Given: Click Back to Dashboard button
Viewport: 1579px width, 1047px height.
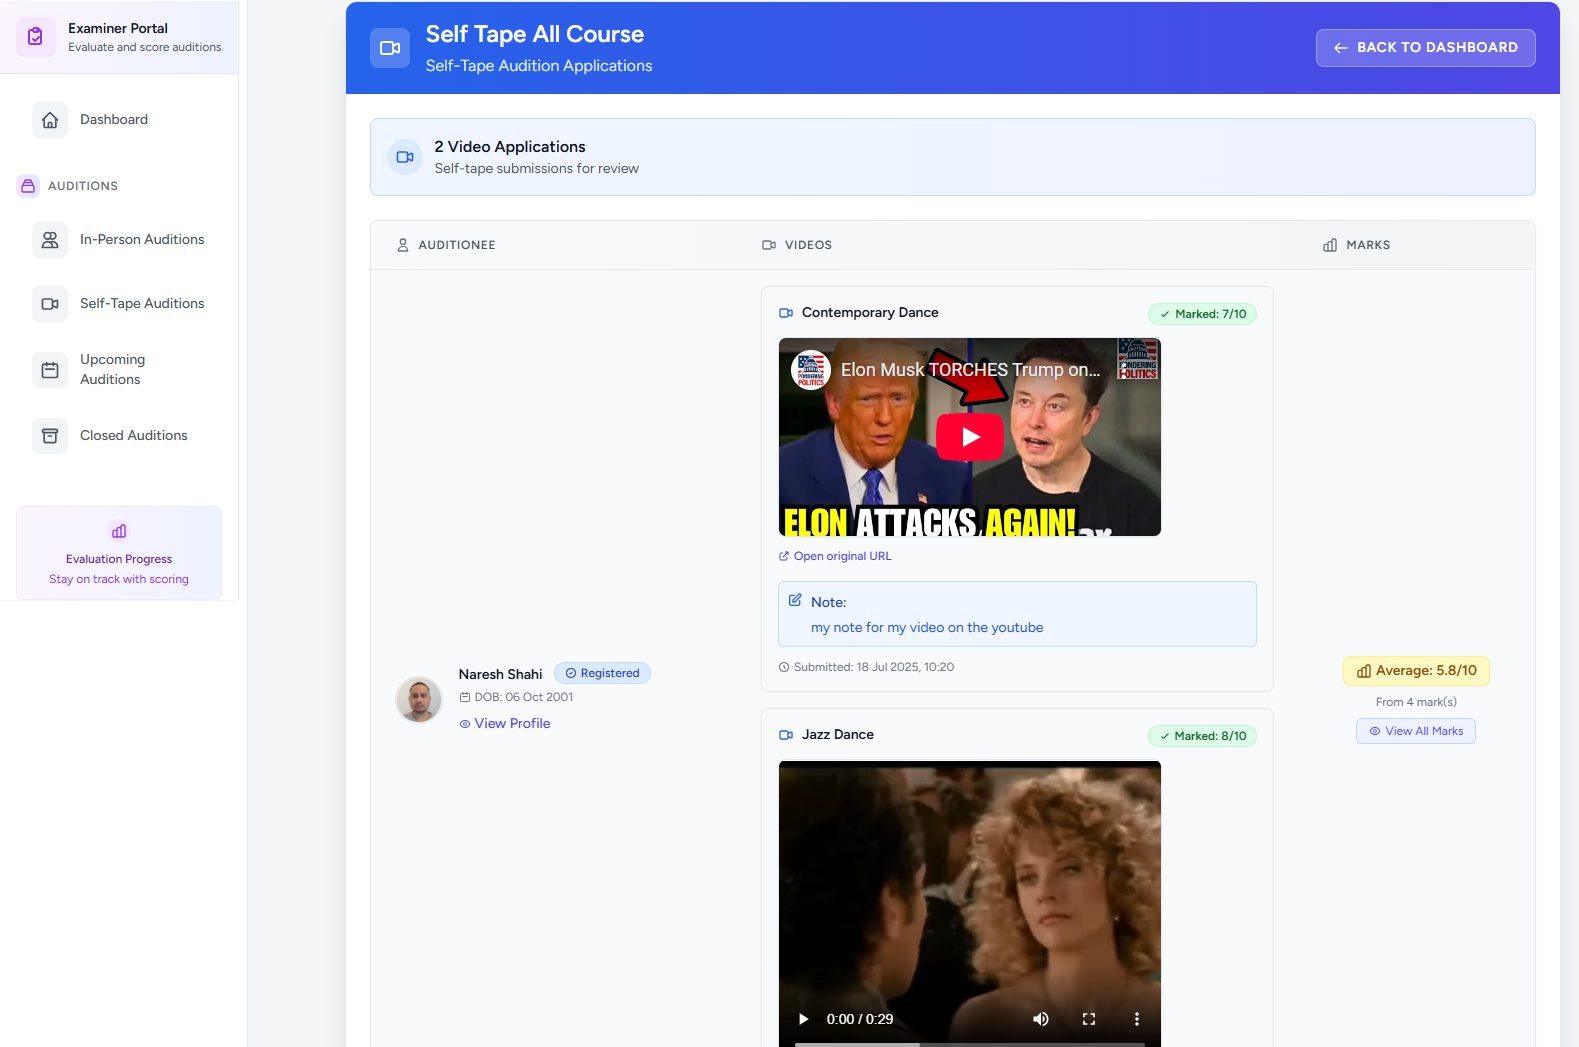Looking at the screenshot, I should point(1425,48).
